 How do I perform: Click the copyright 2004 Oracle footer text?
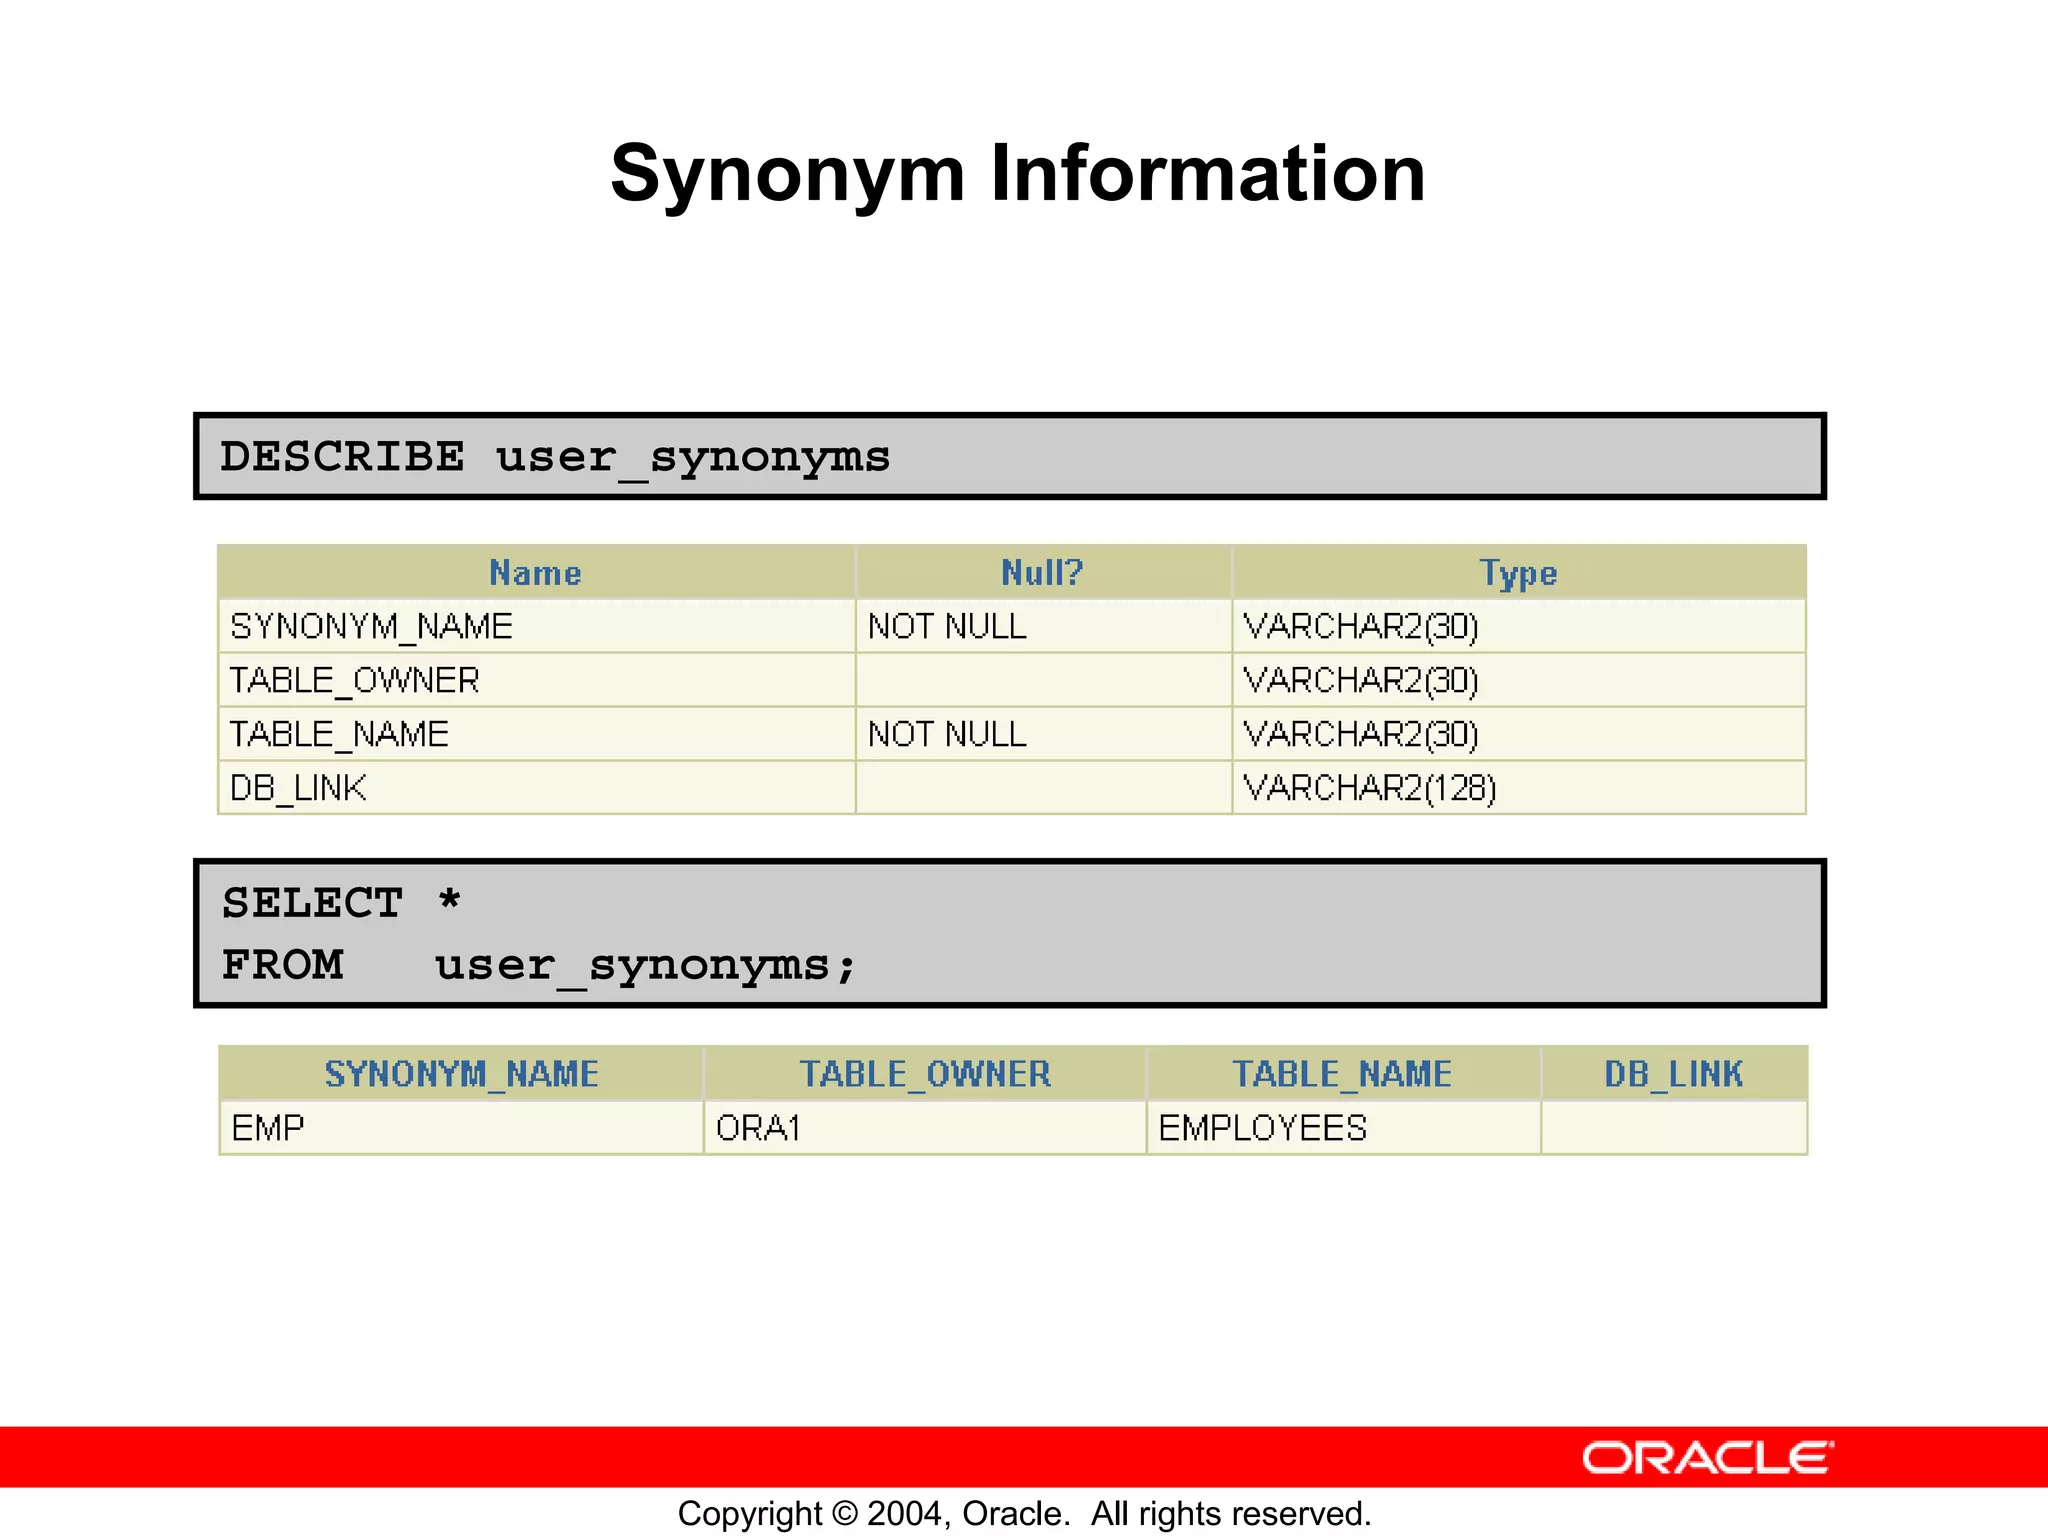click(x=1024, y=1513)
